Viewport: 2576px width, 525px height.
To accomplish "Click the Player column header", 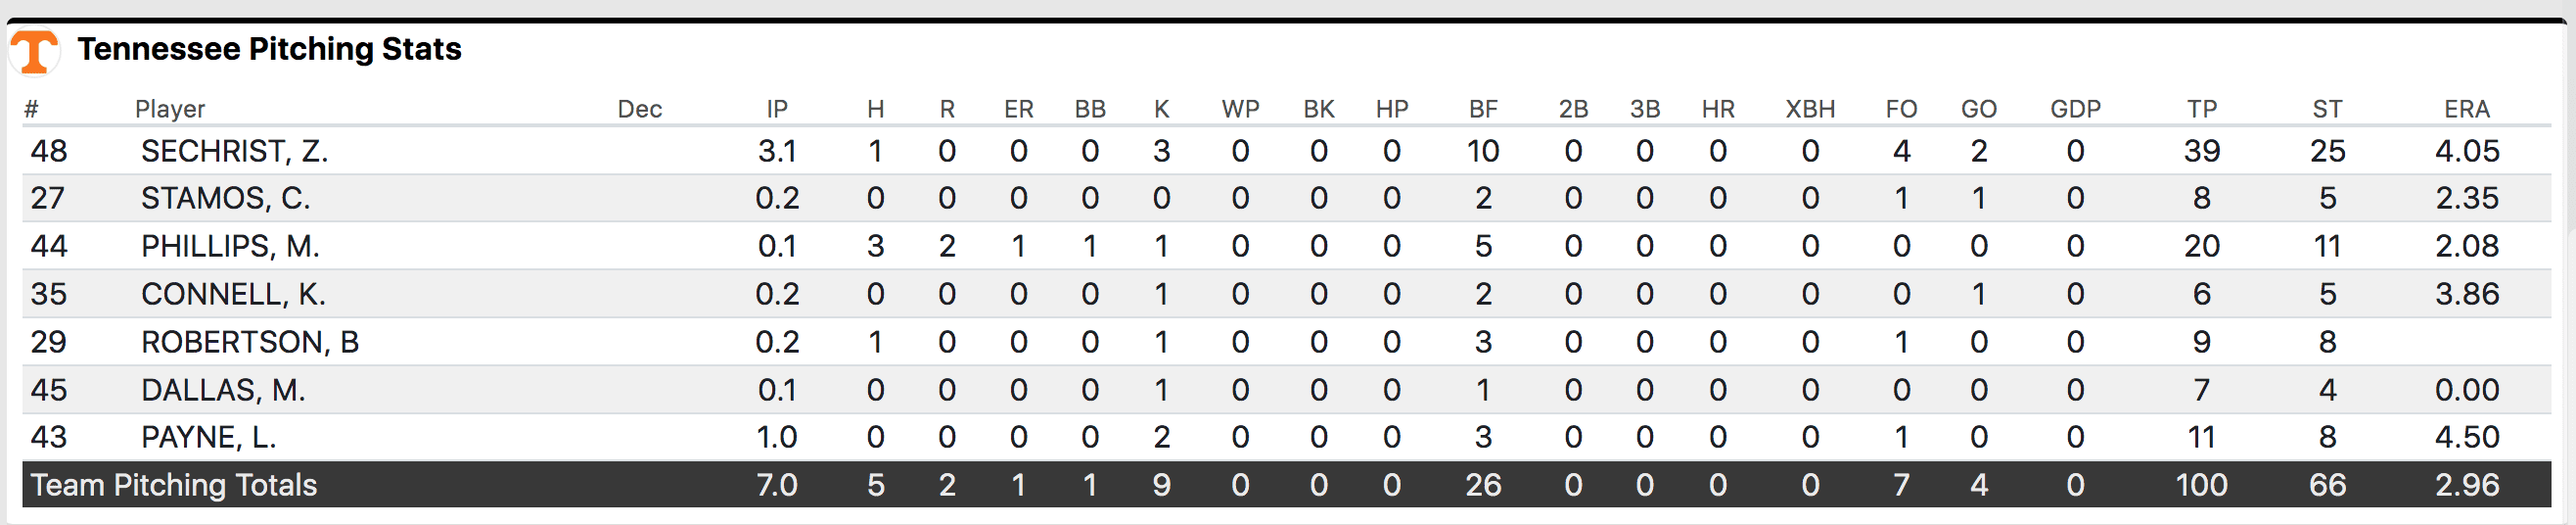I will click(x=170, y=109).
